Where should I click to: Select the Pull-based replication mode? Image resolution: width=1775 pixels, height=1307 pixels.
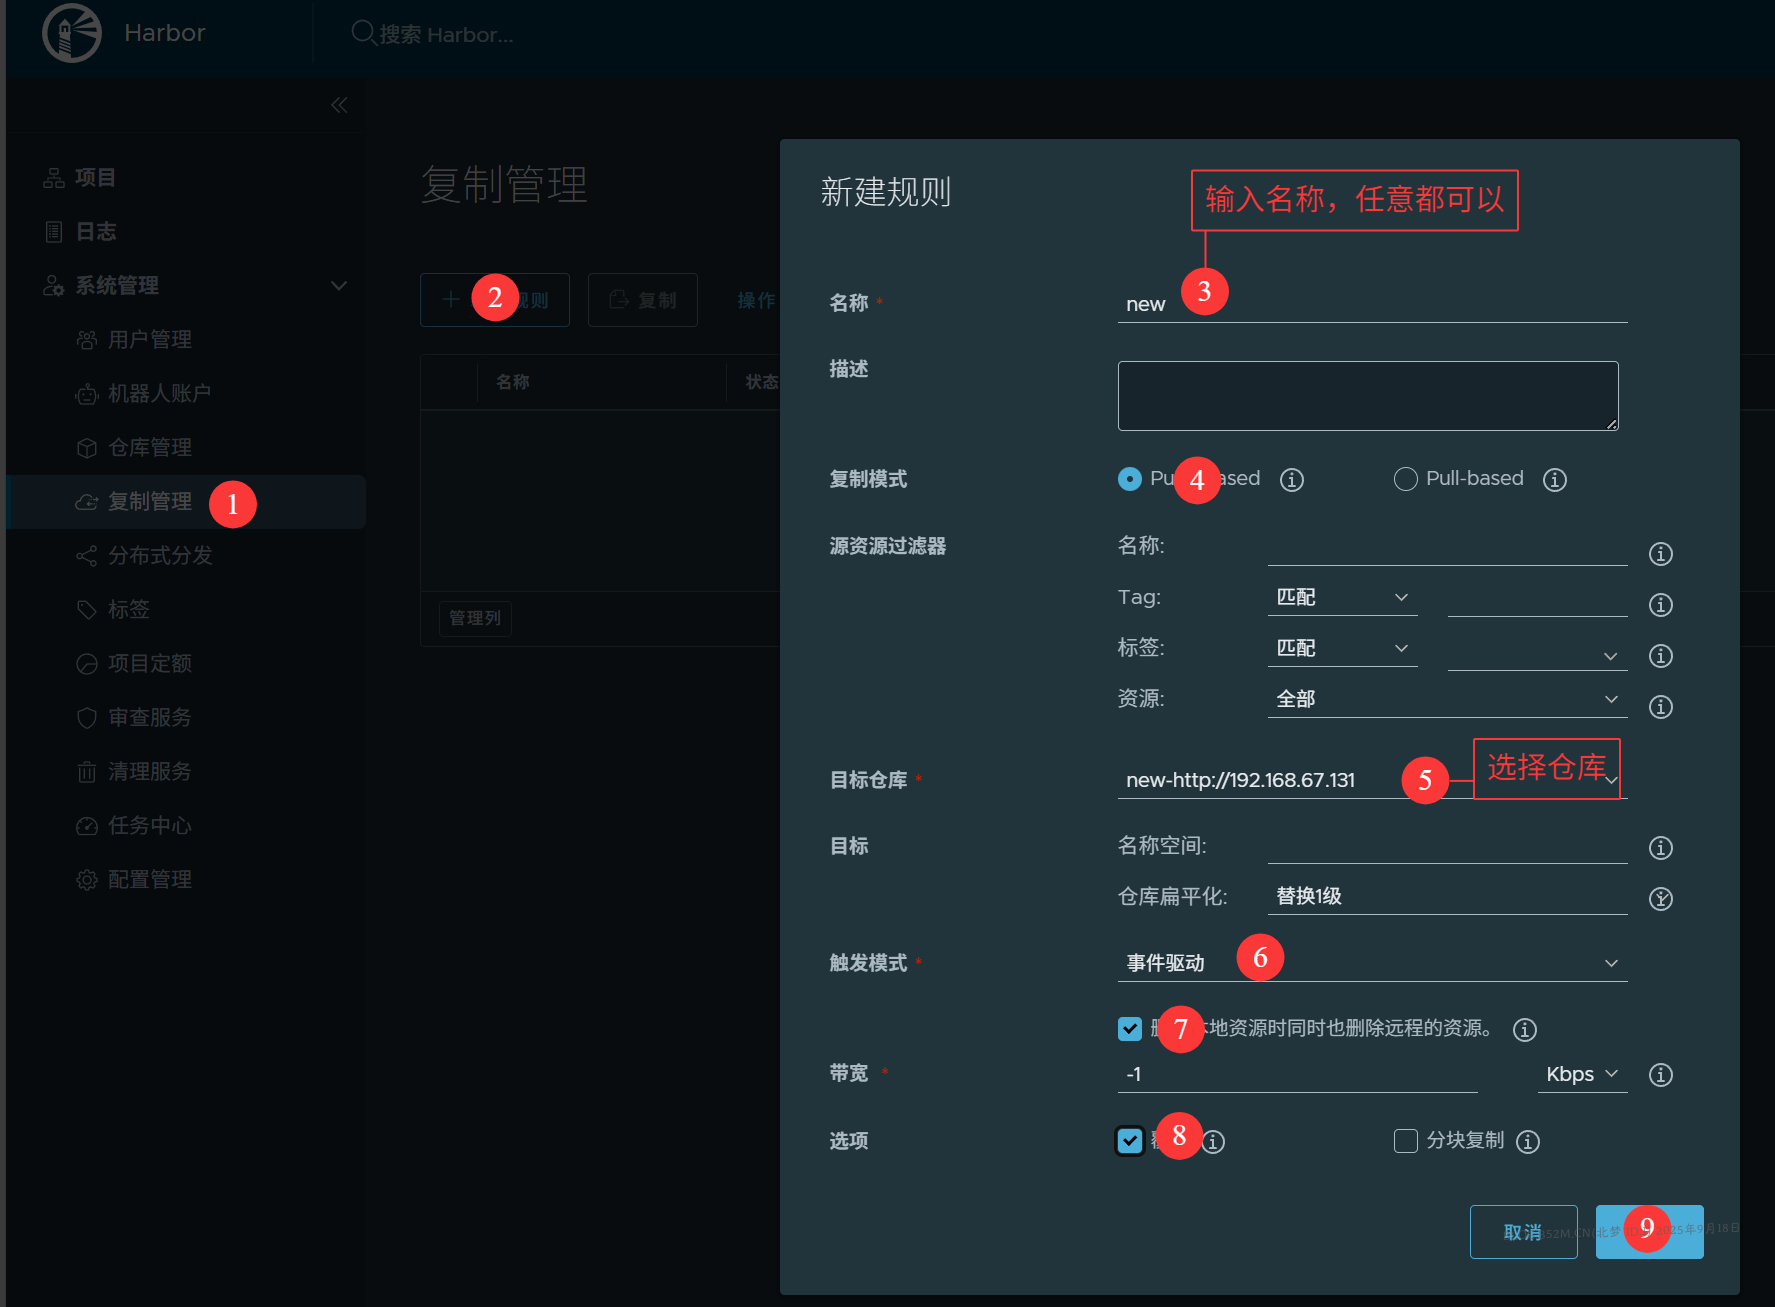click(x=1405, y=479)
